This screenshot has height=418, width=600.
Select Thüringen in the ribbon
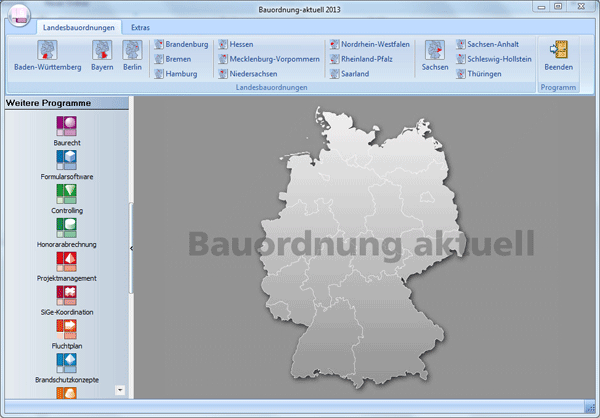(x=478, y=73)
